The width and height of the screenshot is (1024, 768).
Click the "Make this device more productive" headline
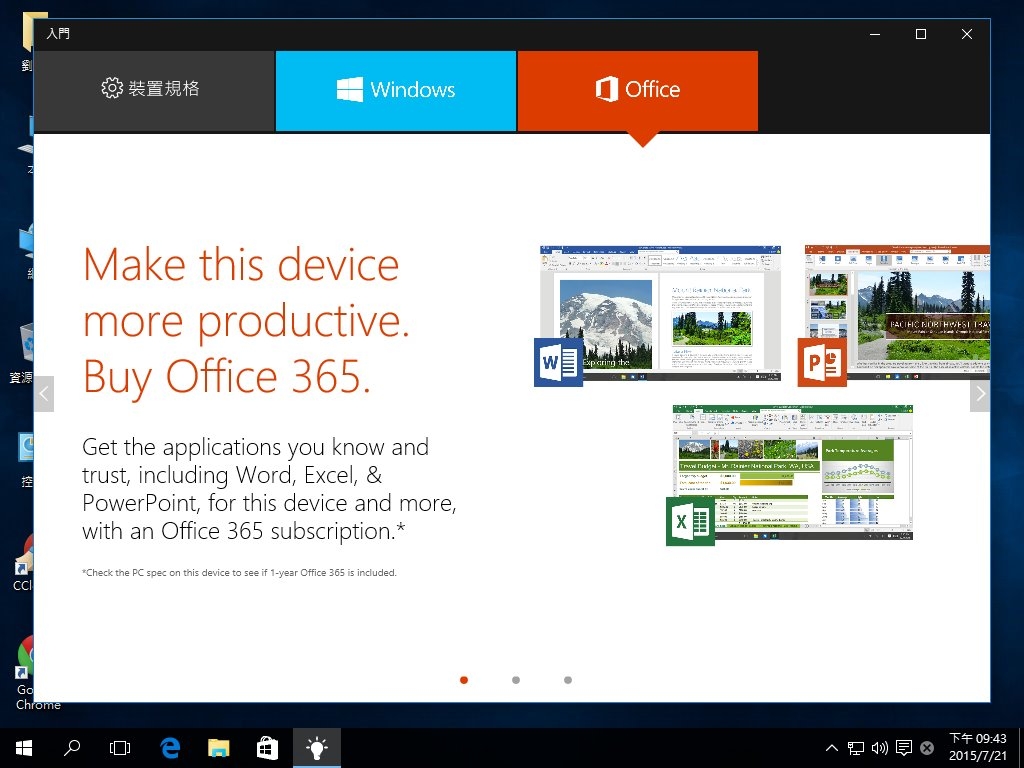(x=246, y=321)
